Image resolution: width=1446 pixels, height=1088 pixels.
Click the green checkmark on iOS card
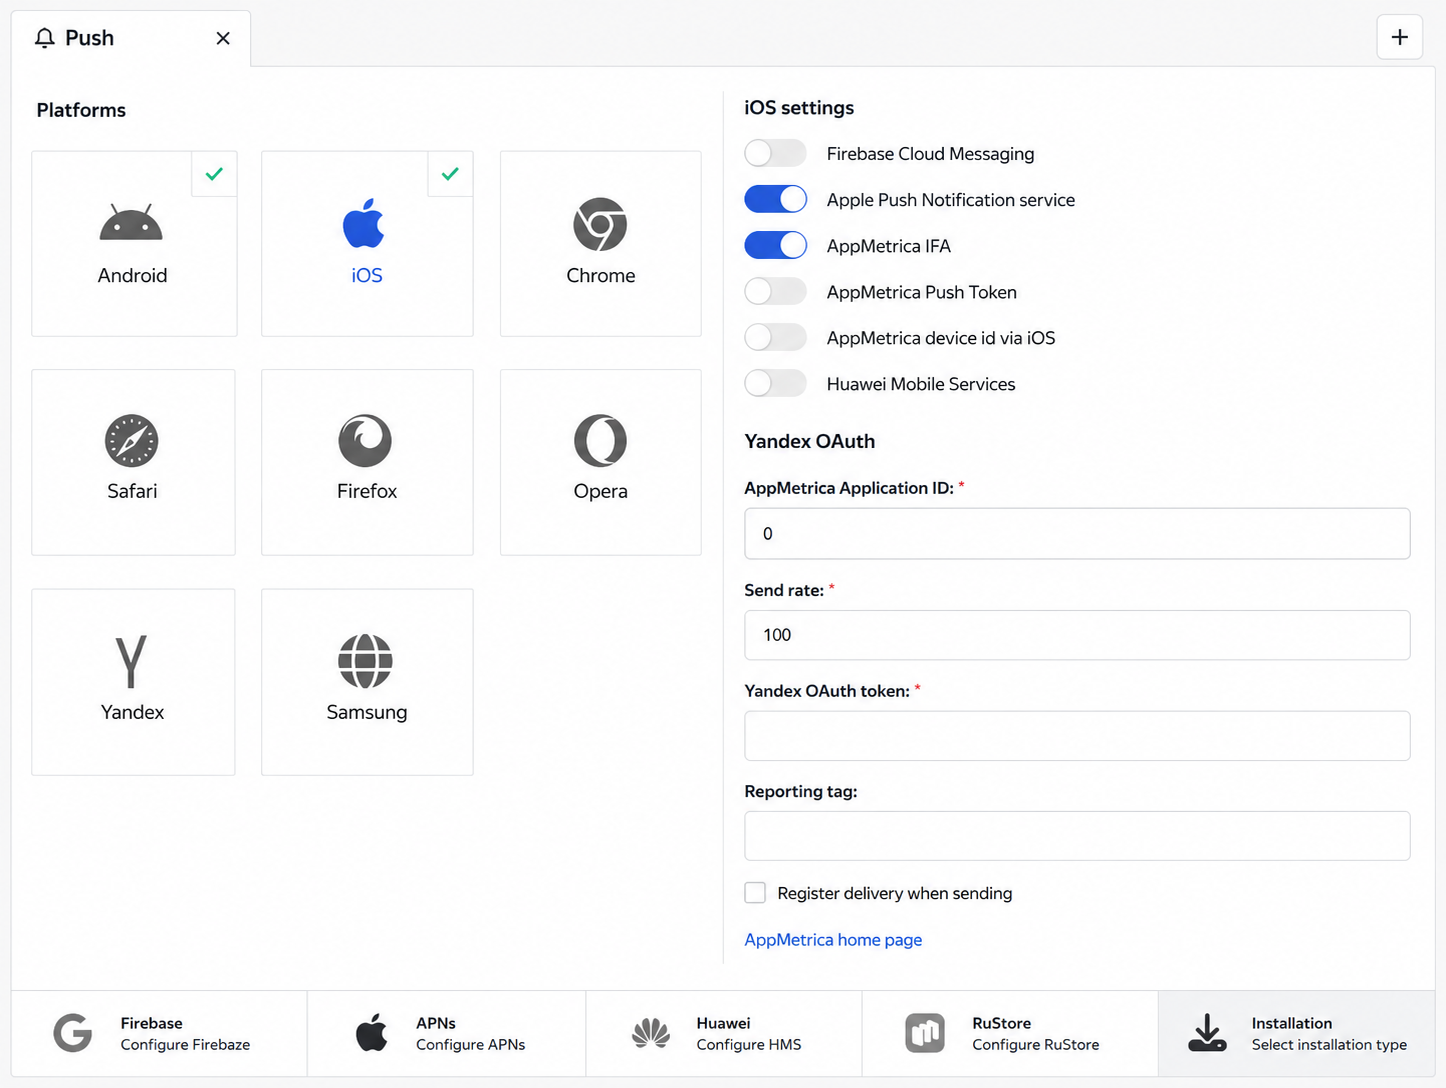point(450,174)
